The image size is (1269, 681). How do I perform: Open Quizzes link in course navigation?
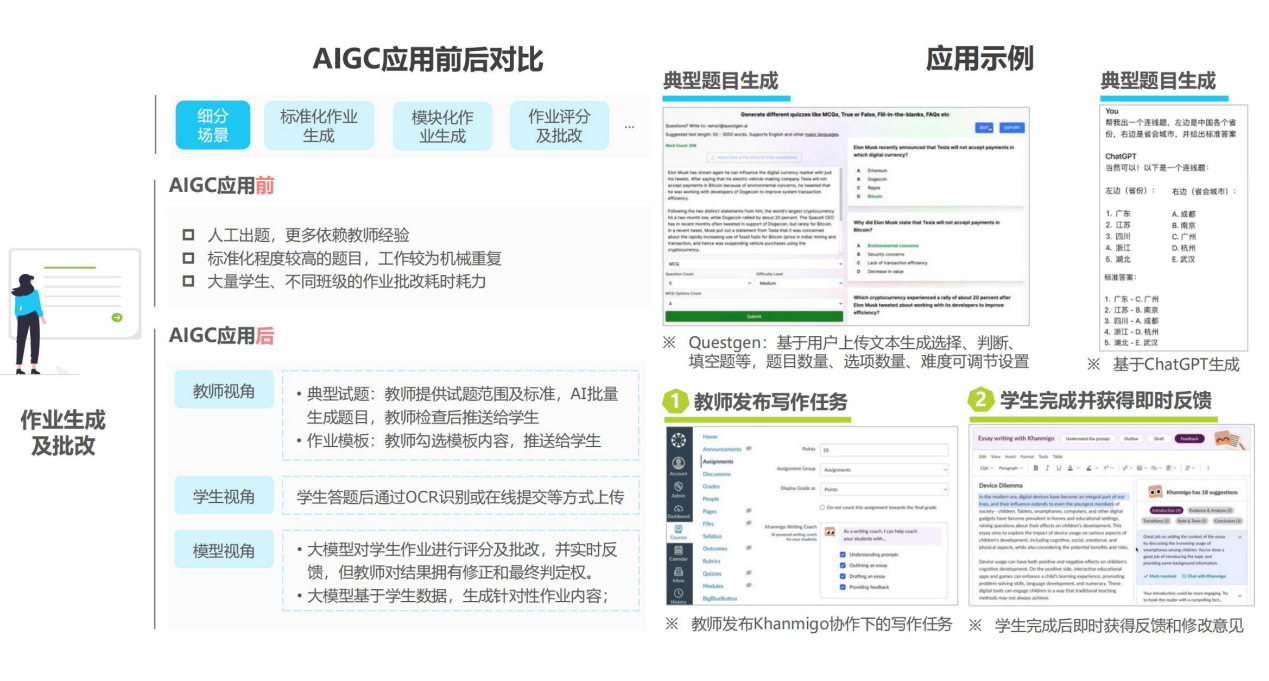click(x=712, y=573)
